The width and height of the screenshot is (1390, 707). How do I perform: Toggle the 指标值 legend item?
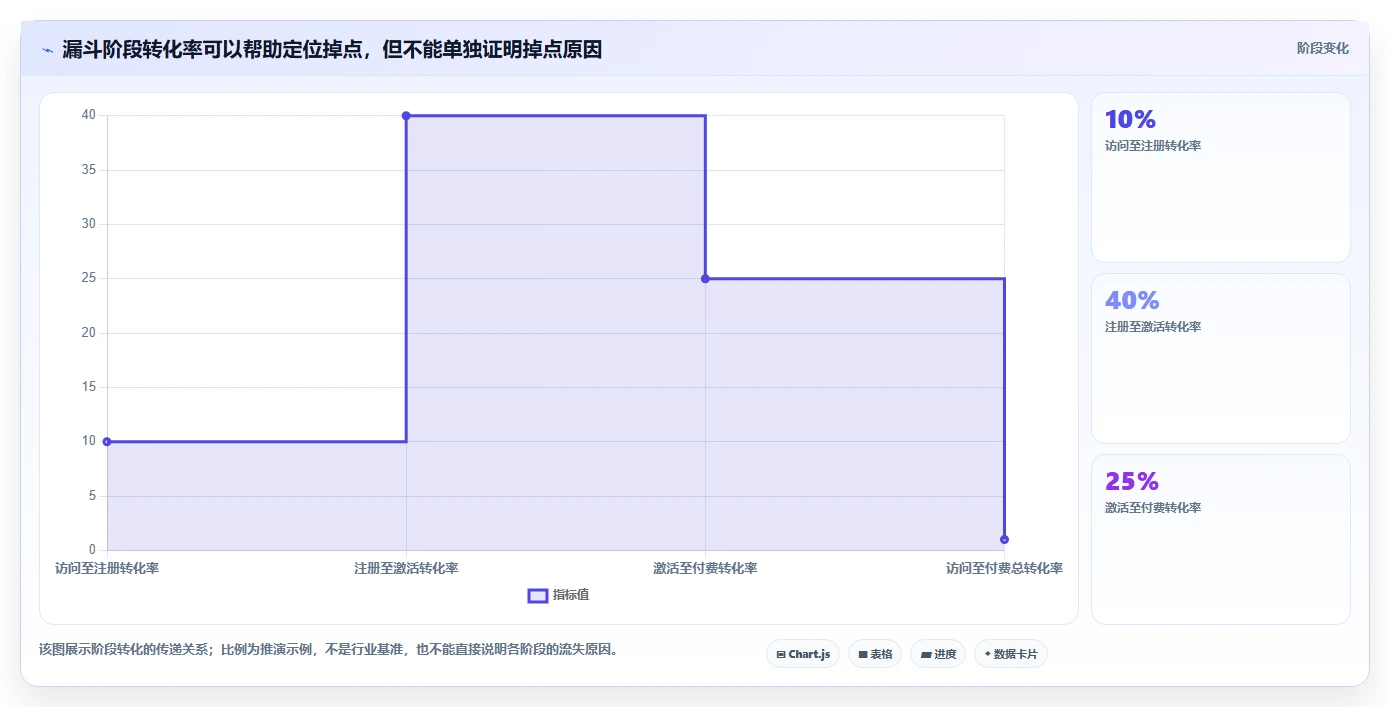pyautogui.click(x=559, y=595)
